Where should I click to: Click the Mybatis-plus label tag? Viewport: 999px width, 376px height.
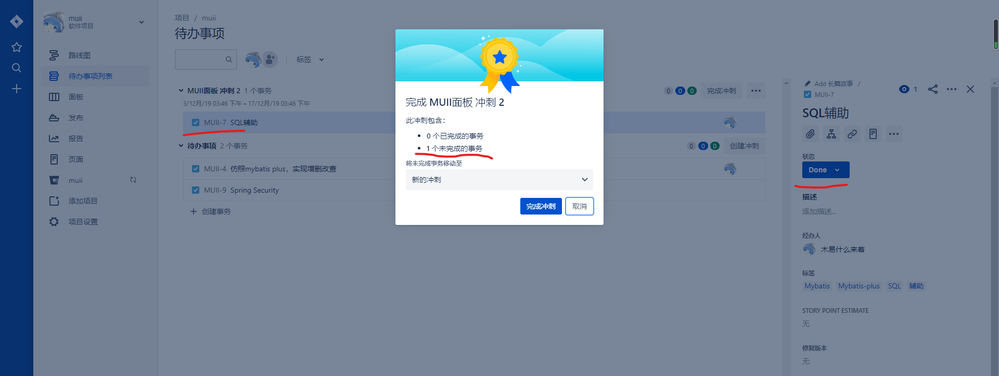click(859, 286)
